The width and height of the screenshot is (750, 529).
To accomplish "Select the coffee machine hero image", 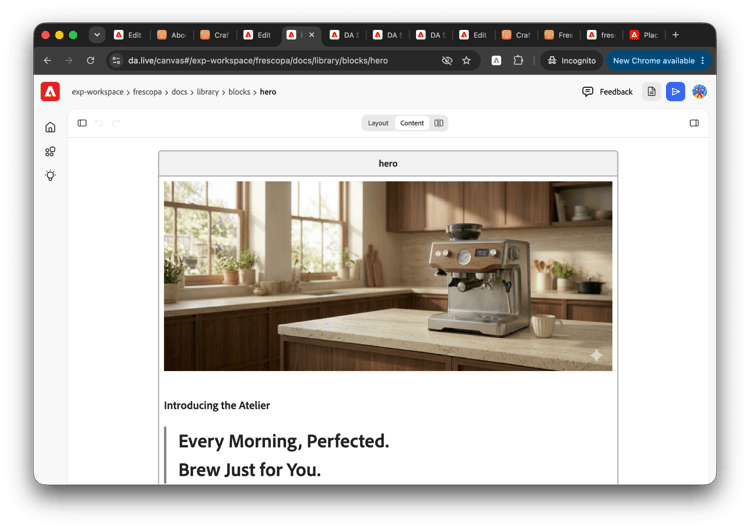I will coord(388,276).
